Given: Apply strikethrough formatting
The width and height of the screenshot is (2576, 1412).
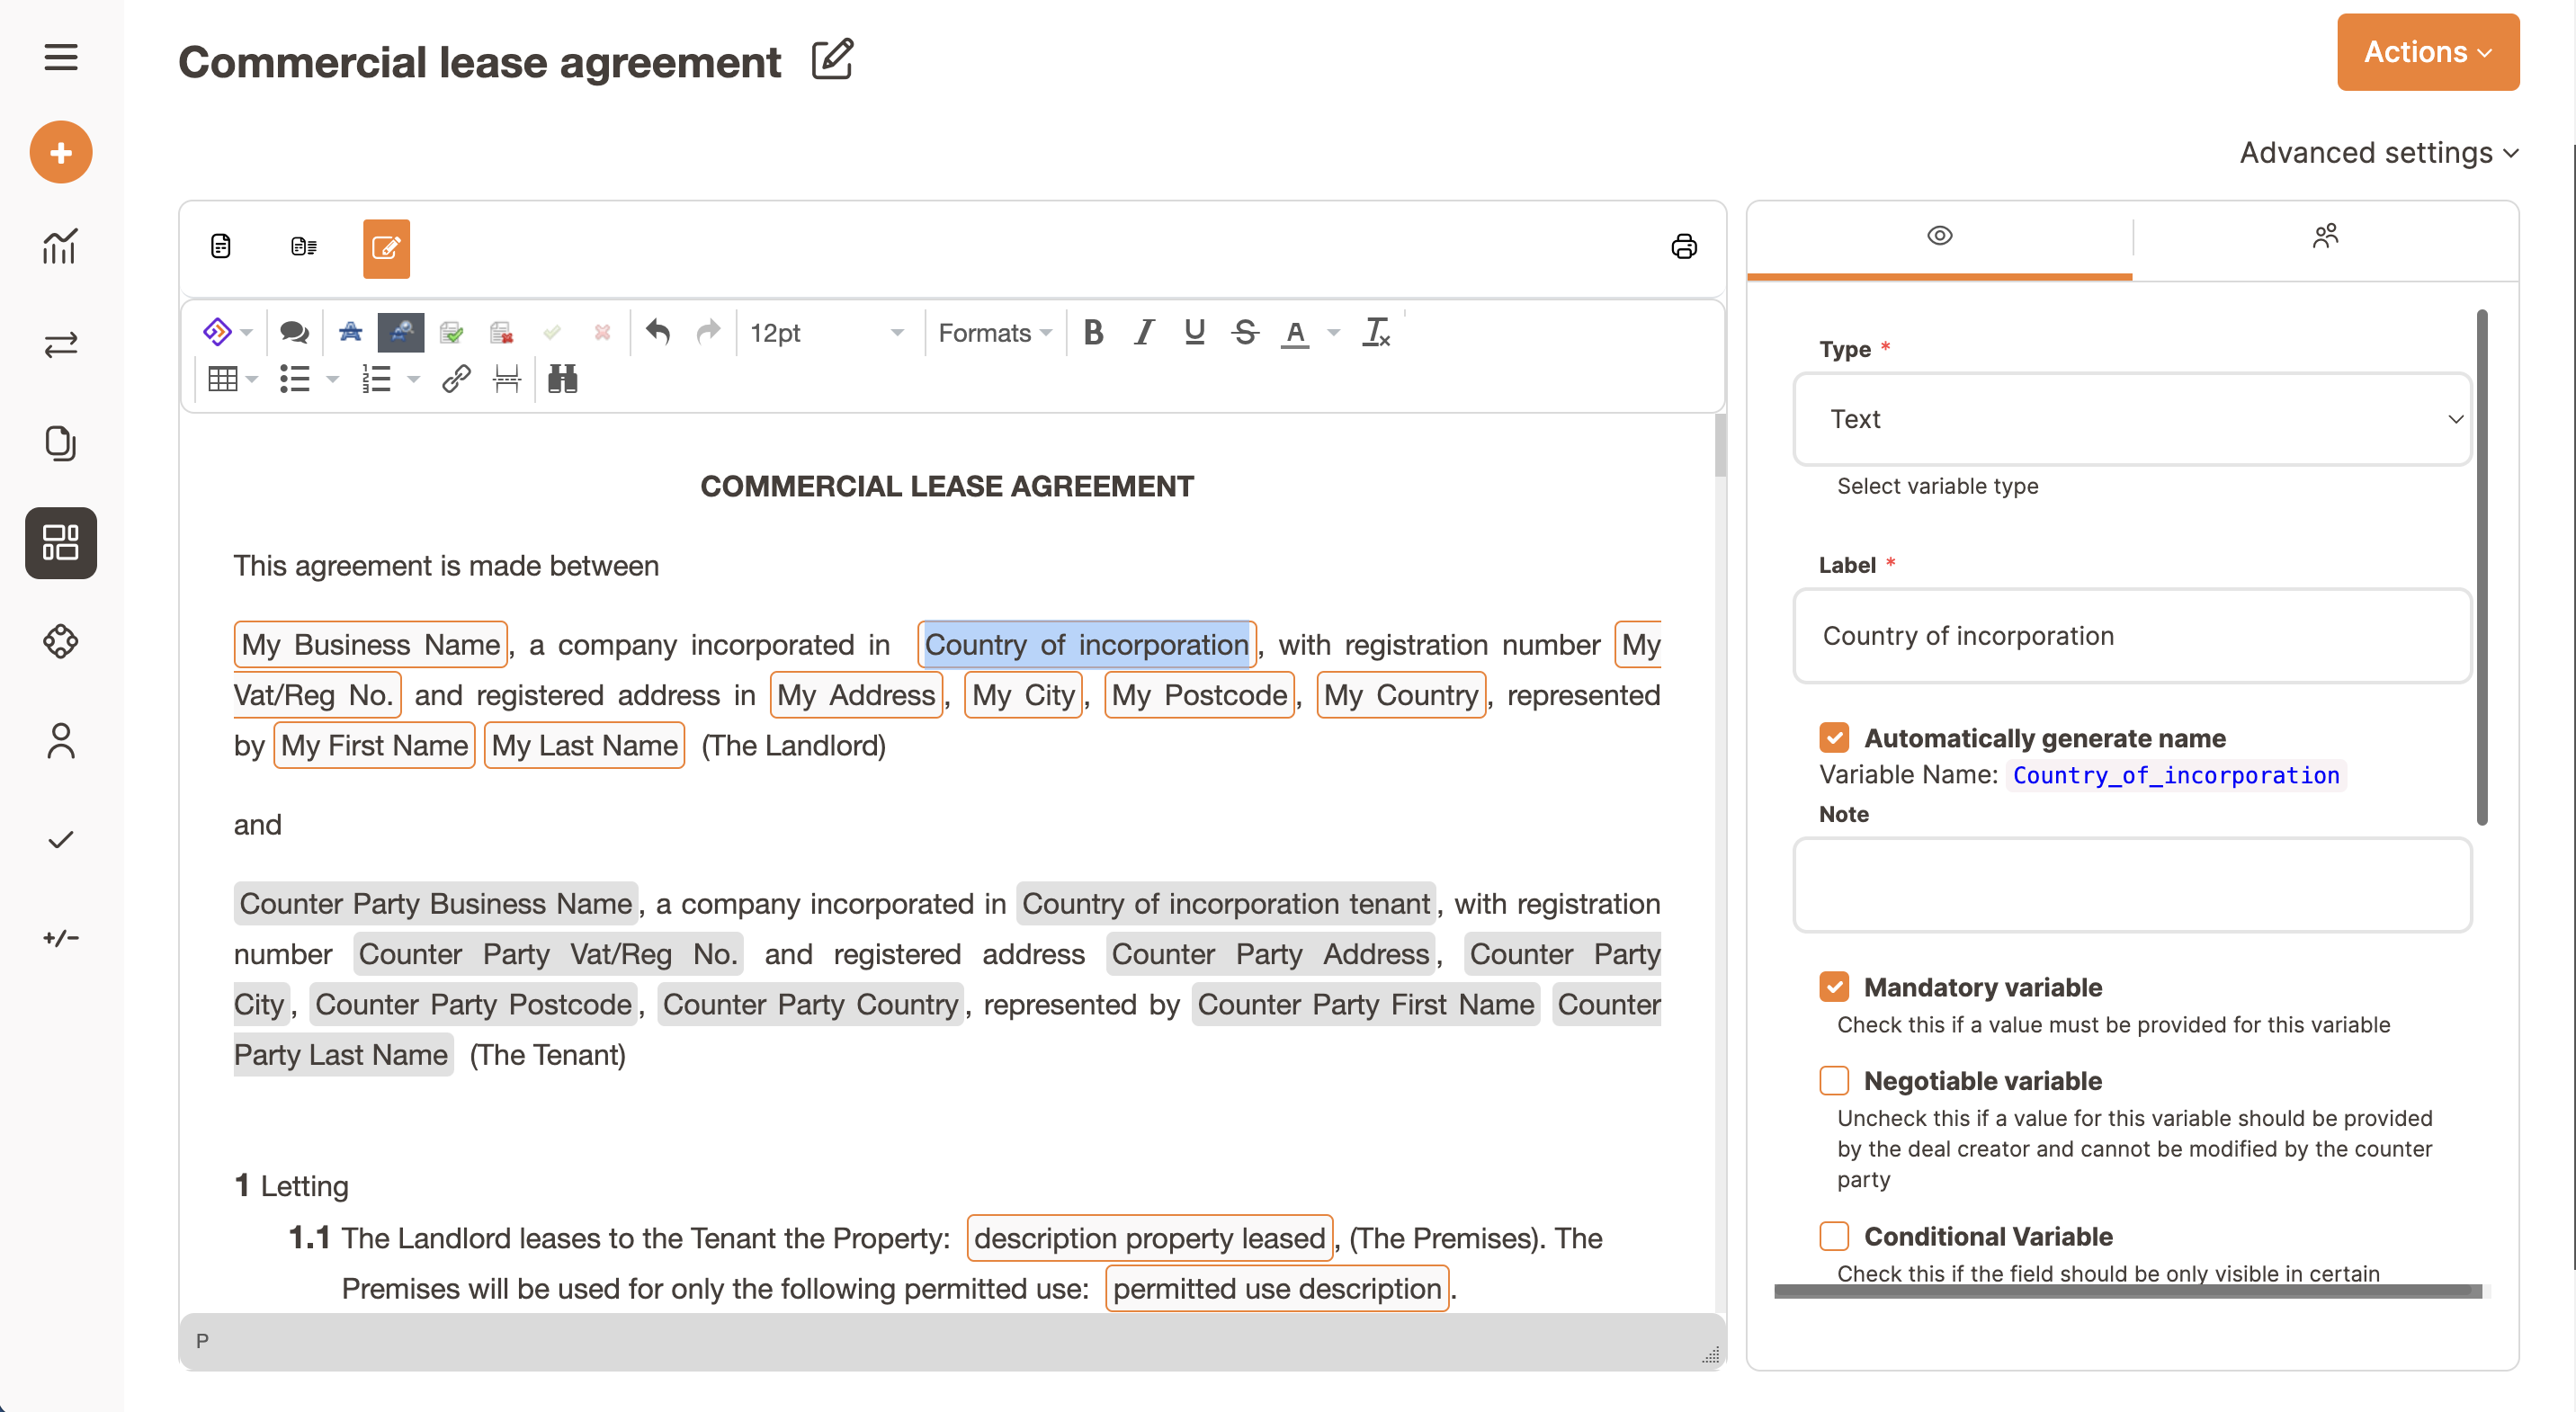Looking at the screenshot, I should click(1245, 332).
